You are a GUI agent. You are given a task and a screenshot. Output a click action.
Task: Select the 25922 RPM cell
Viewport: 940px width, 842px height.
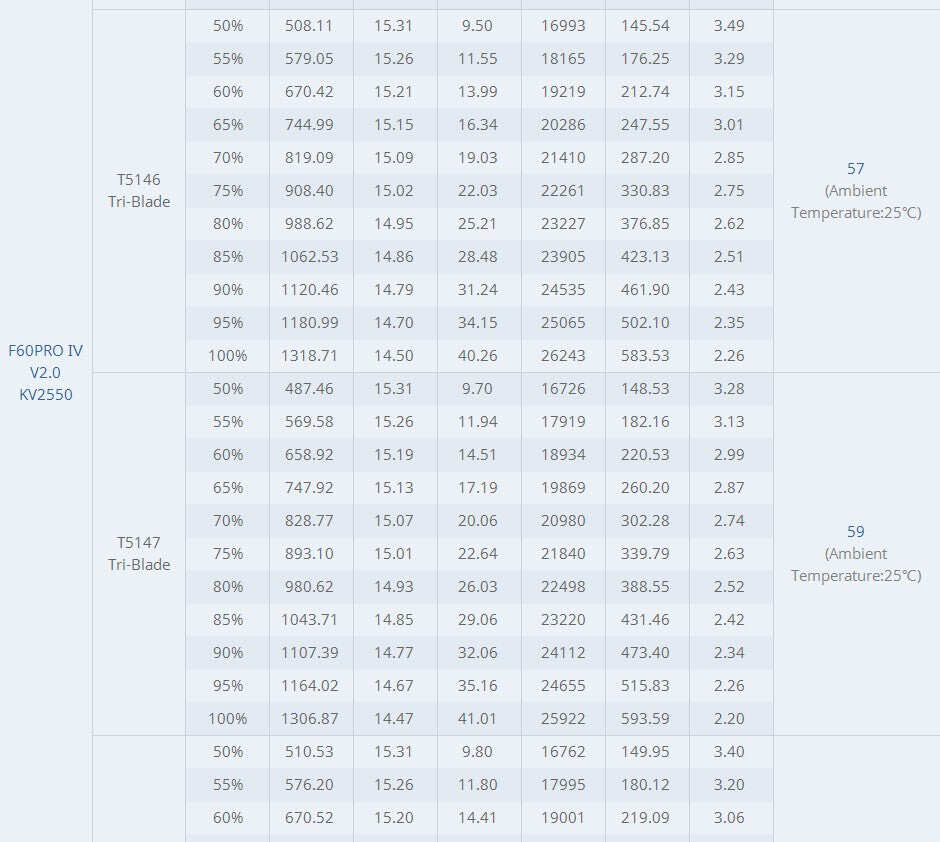563,719
